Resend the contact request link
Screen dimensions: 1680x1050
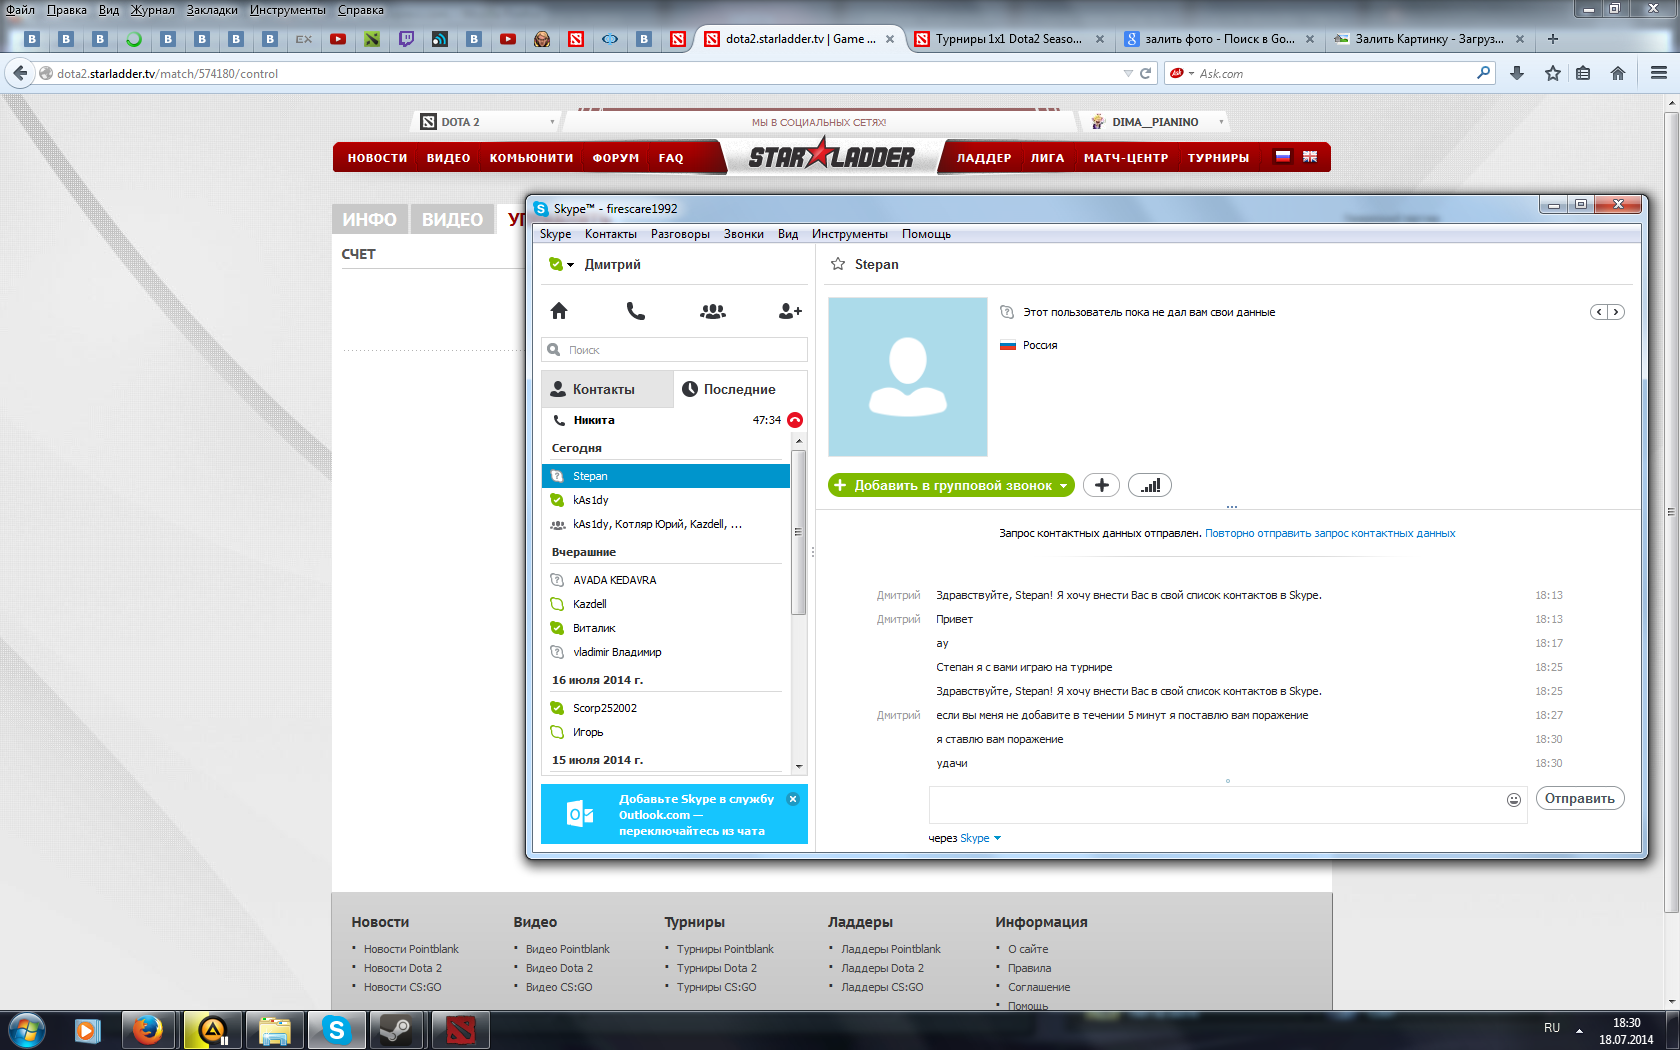(x=1330, y=533)
